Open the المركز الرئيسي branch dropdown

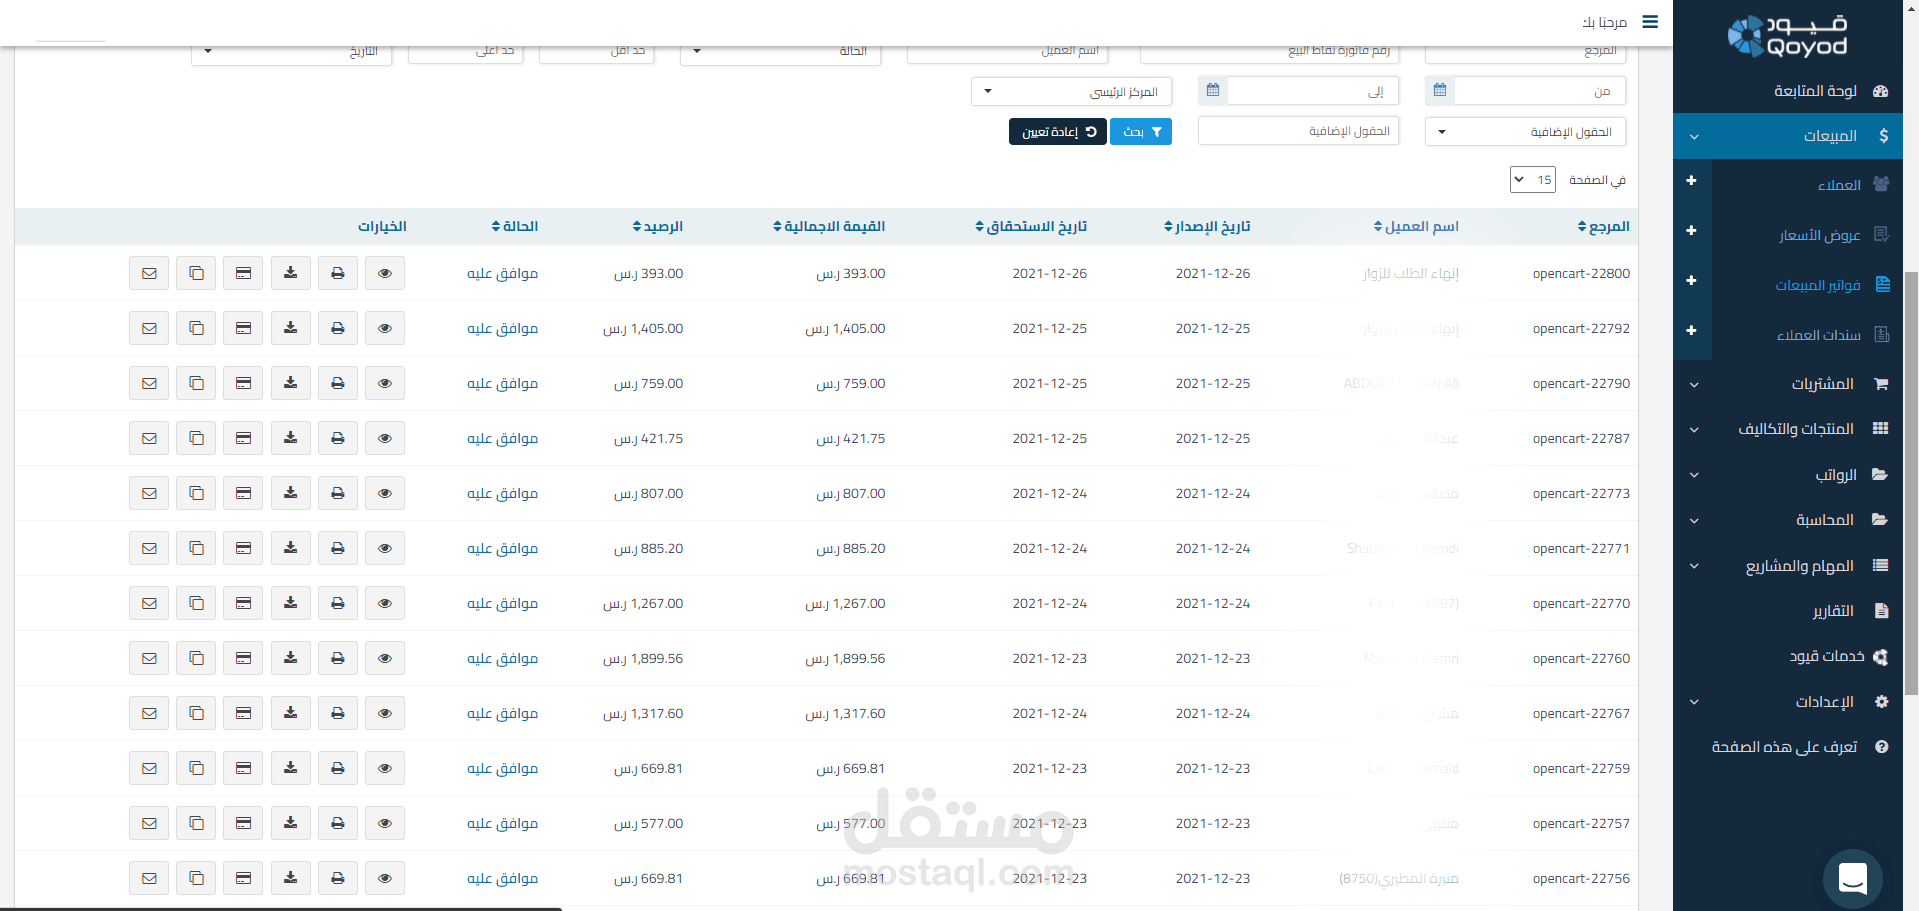[1071, 91]
